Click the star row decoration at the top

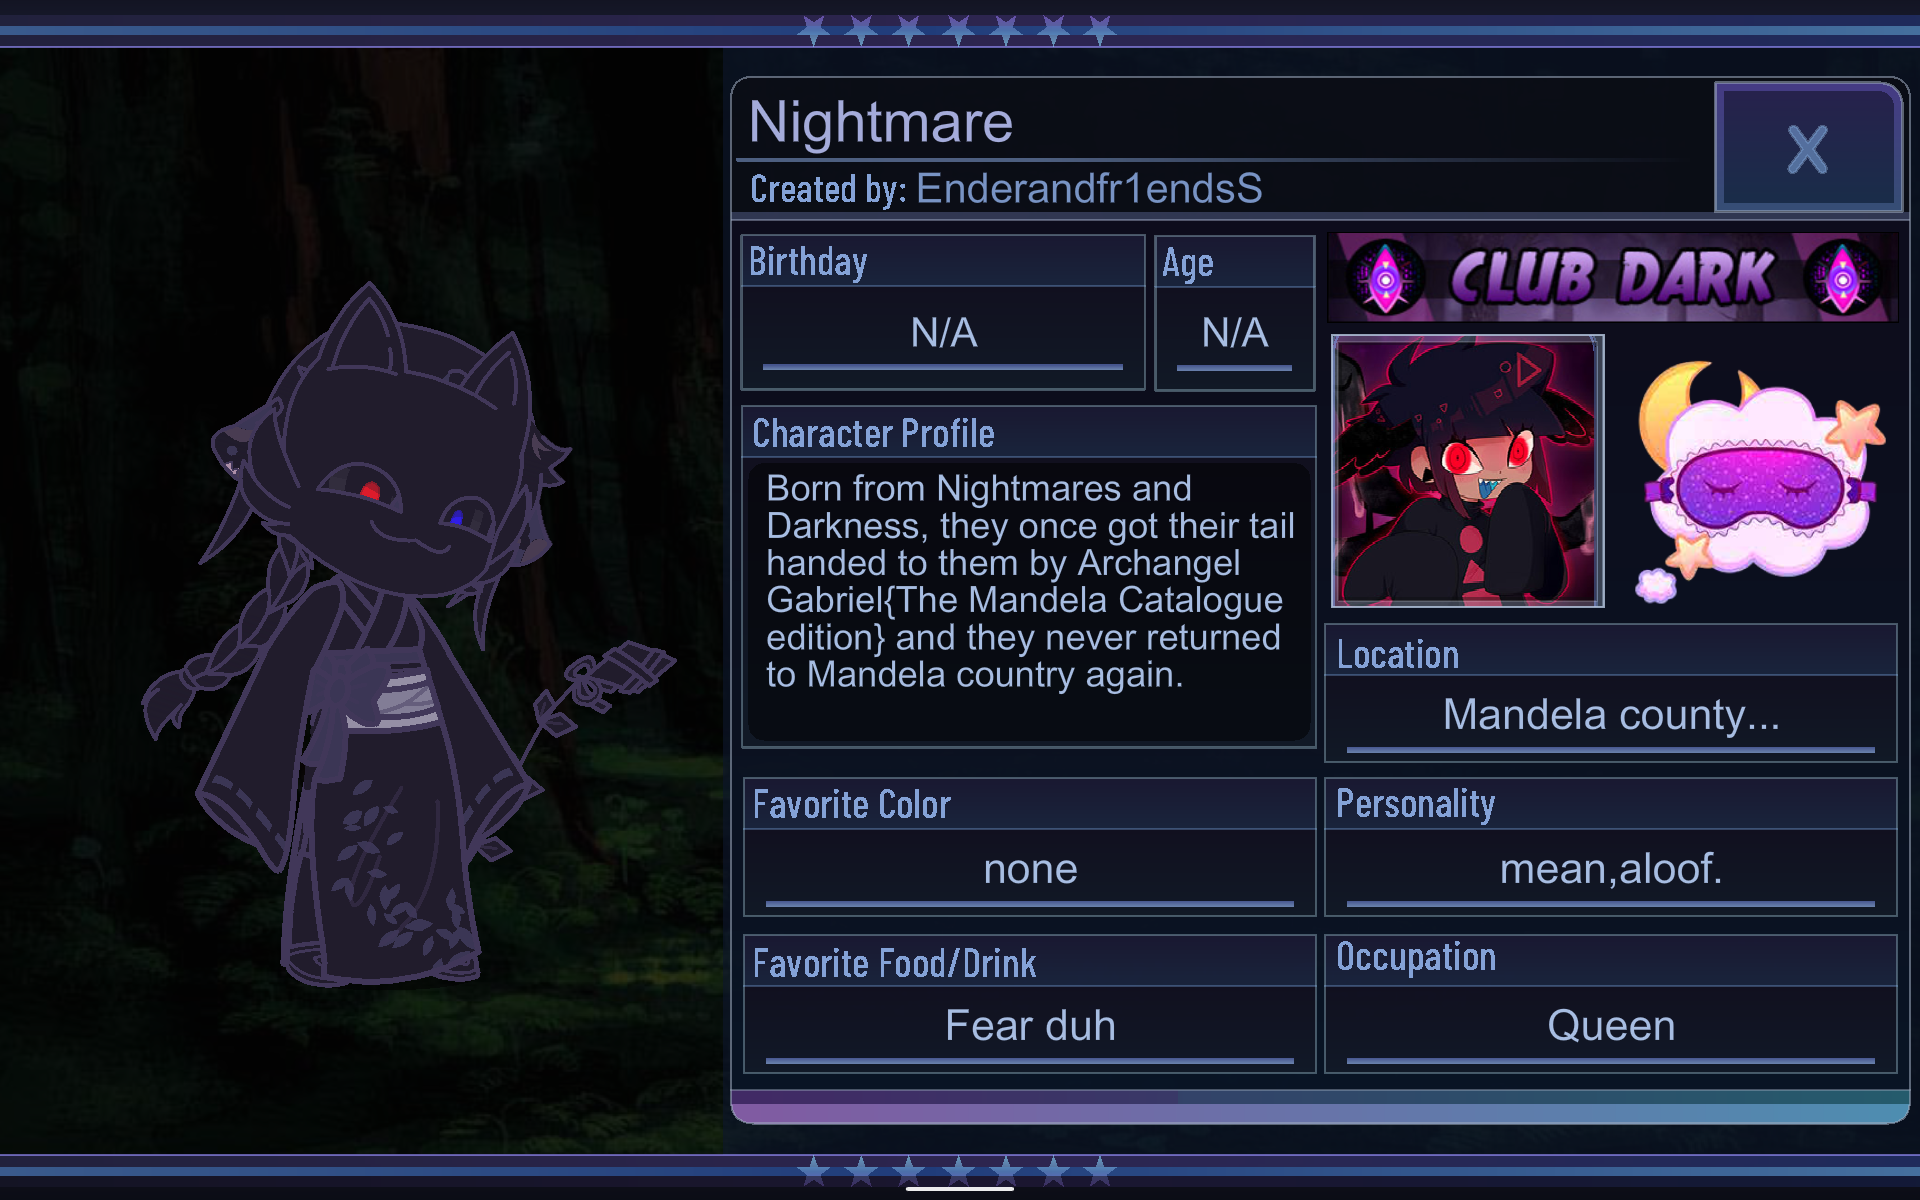coord(958,31)
